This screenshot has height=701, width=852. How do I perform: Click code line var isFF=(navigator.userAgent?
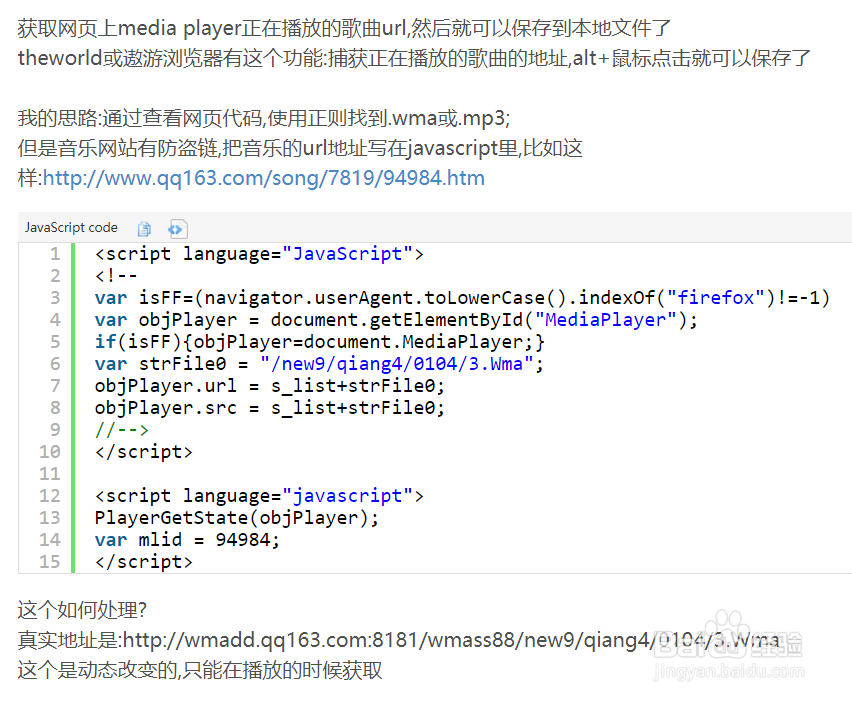click(462, 298)
